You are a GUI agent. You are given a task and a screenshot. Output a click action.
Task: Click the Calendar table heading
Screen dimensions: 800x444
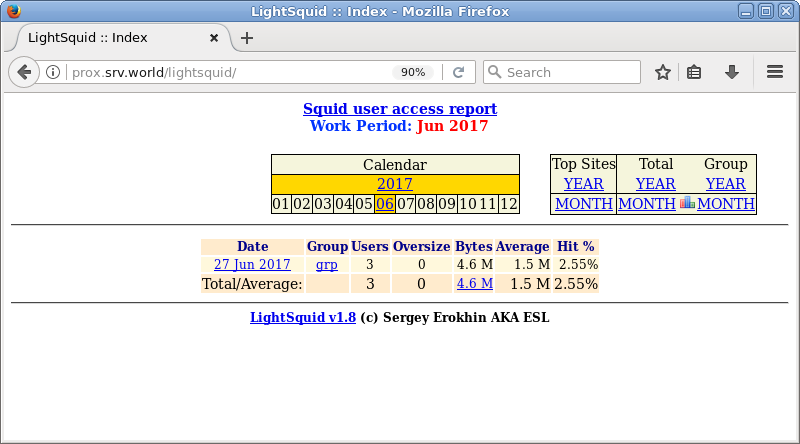pos(395,165)
